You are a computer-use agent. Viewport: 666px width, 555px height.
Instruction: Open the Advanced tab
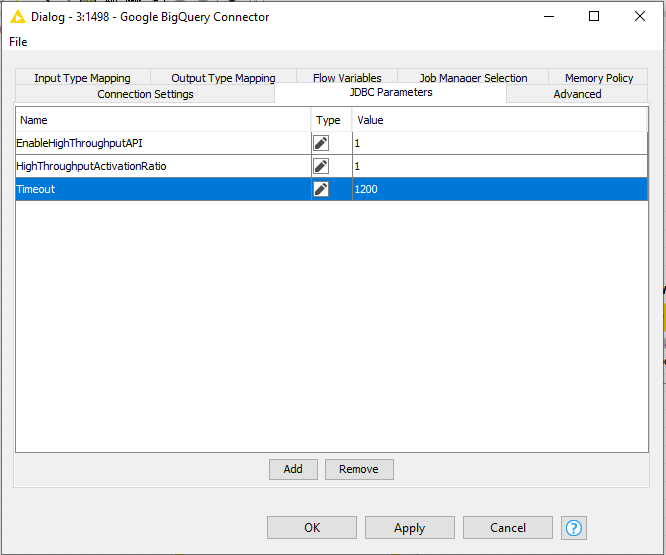577,94
